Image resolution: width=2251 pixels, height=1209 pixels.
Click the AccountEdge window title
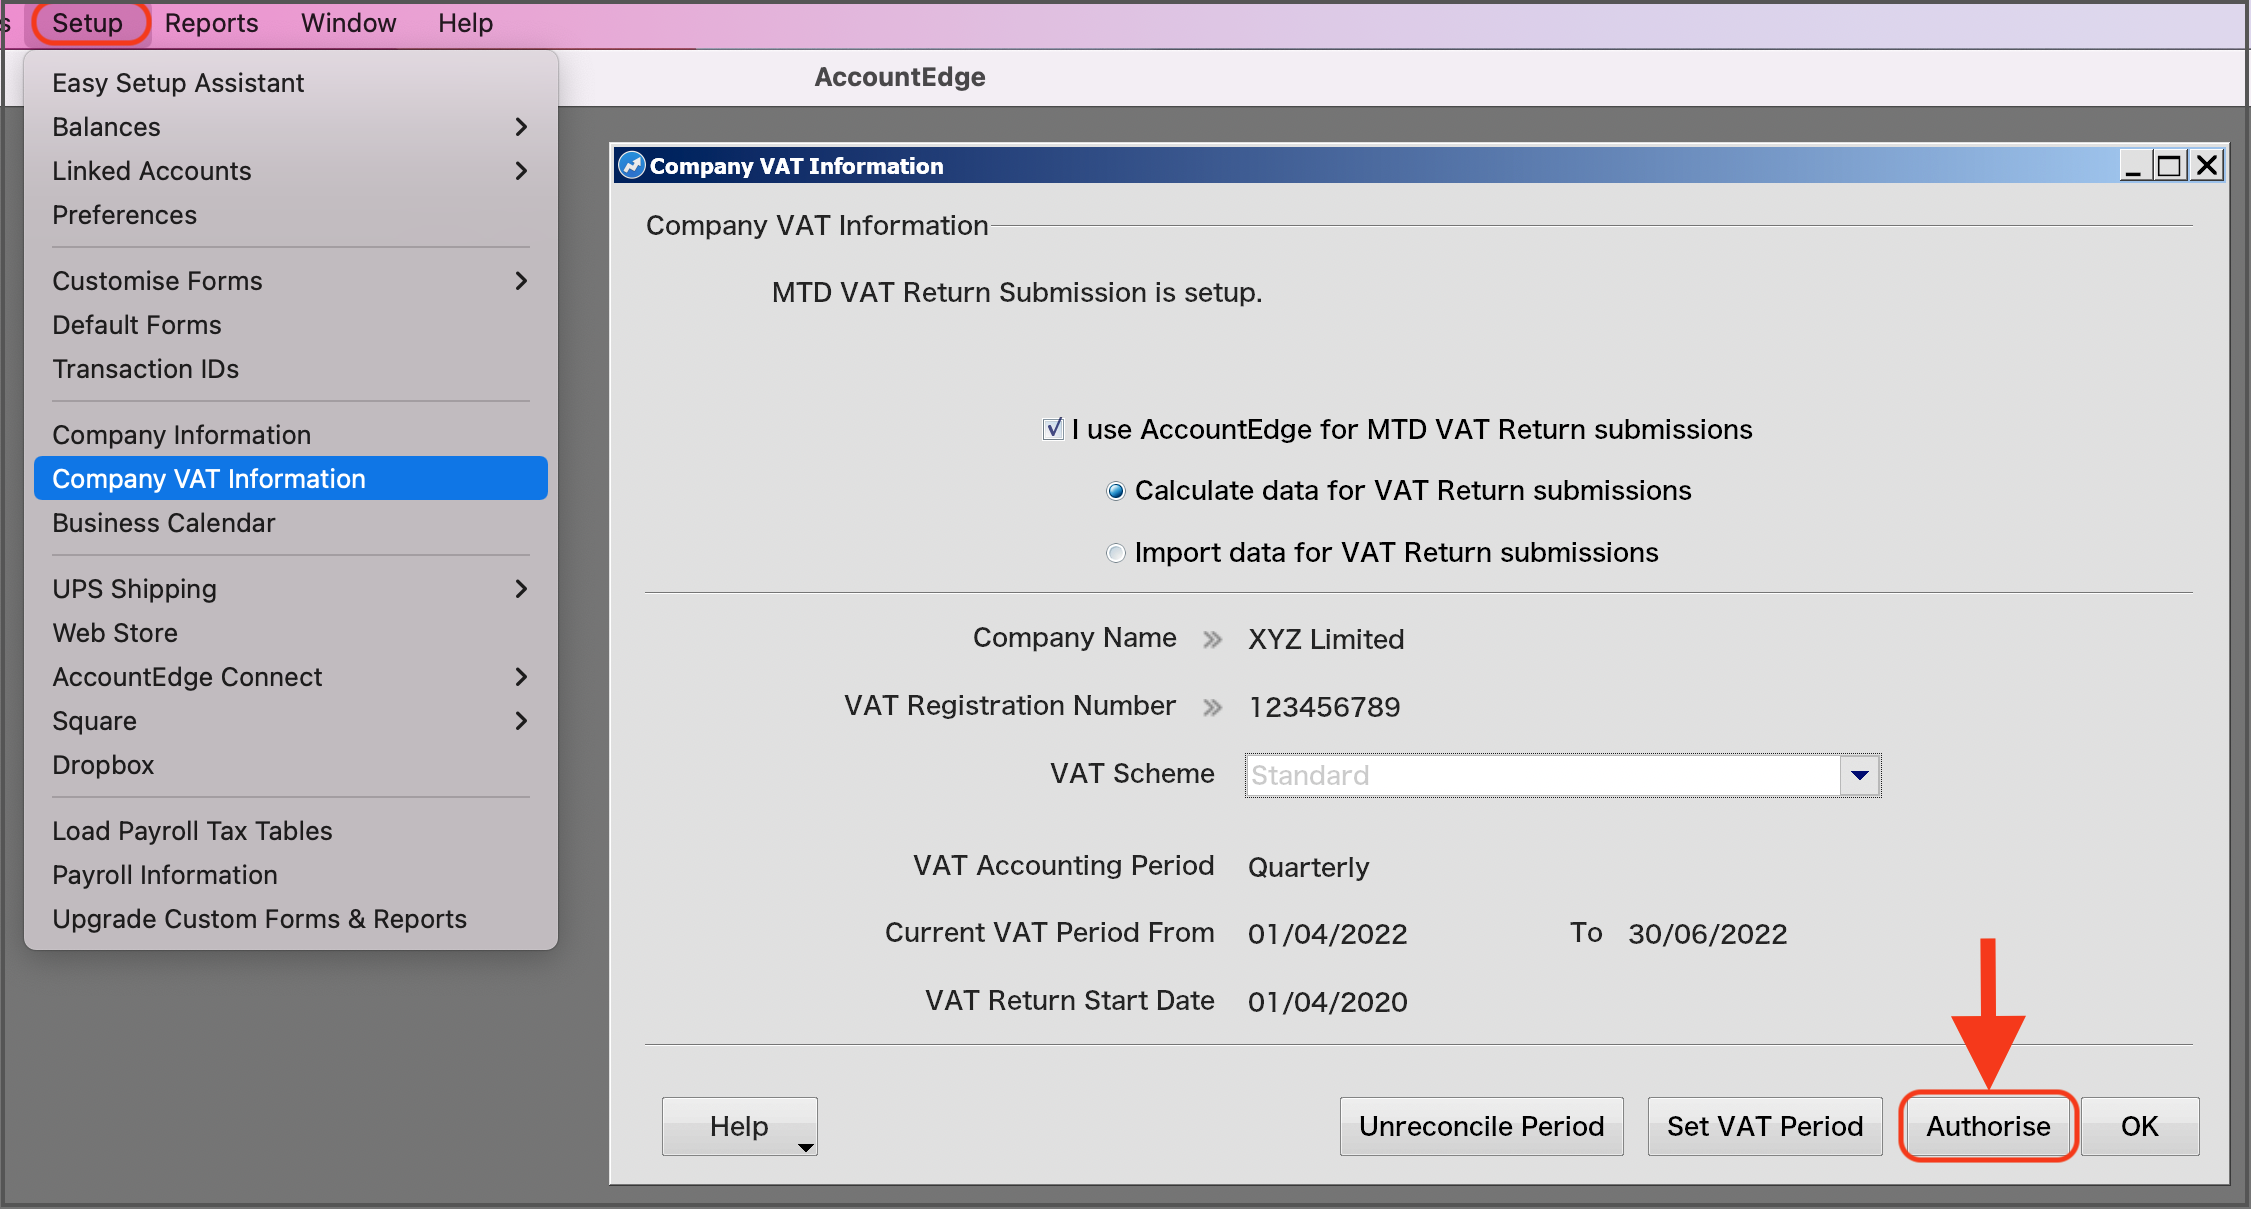pos(899,77)
